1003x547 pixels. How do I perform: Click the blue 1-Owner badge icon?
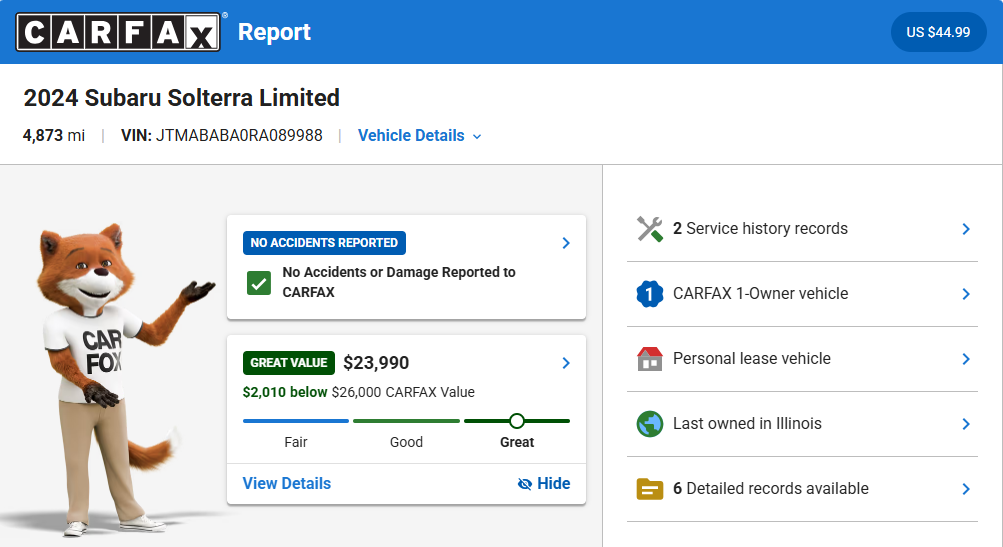click(650, 294)
